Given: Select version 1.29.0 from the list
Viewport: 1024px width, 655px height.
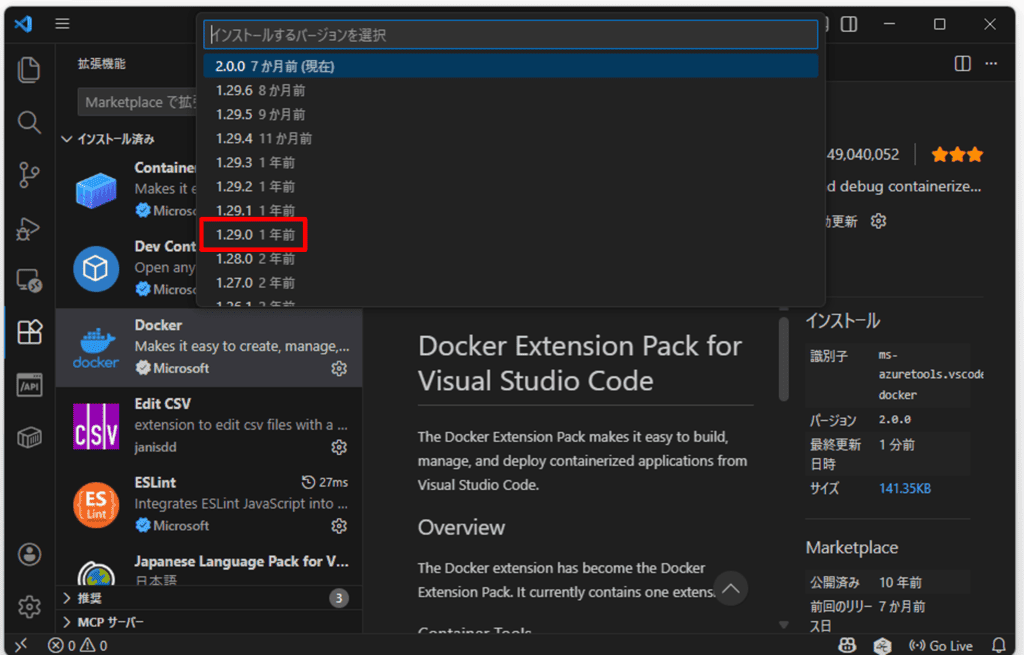Looking at the screenshot, I should click(x=253, y=234).
